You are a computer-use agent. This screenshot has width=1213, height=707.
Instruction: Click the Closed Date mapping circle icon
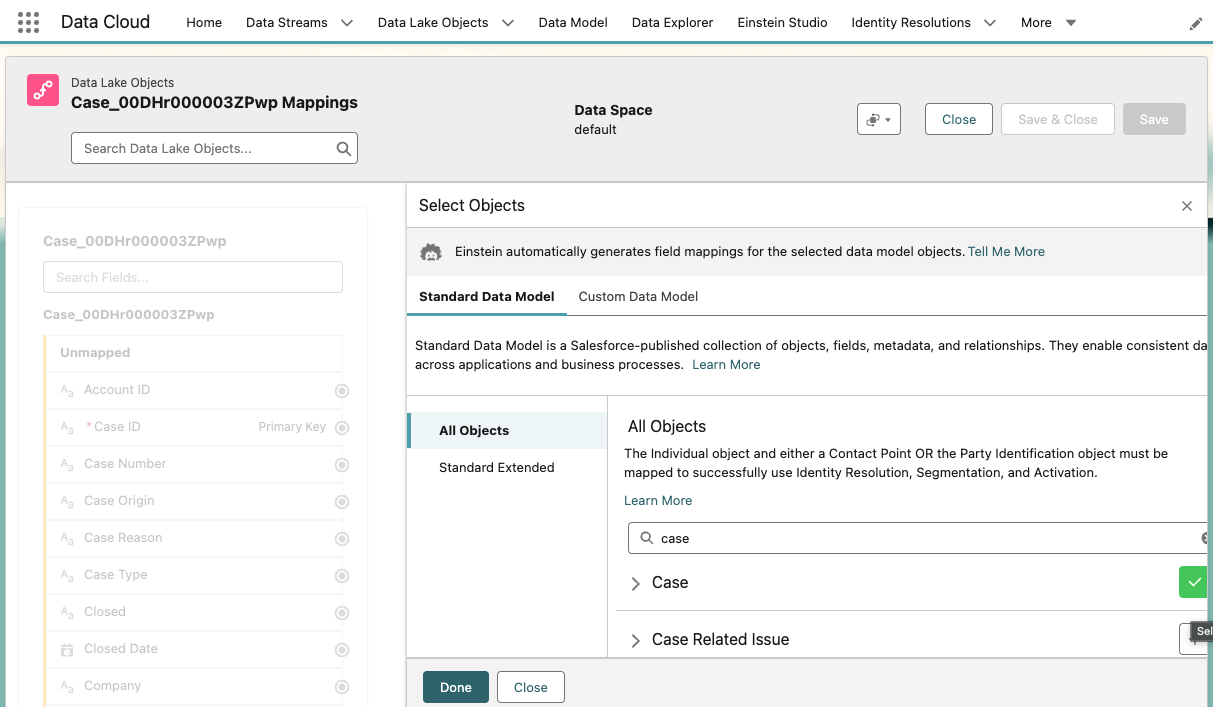pyautogui.click(x=342, y=650)
